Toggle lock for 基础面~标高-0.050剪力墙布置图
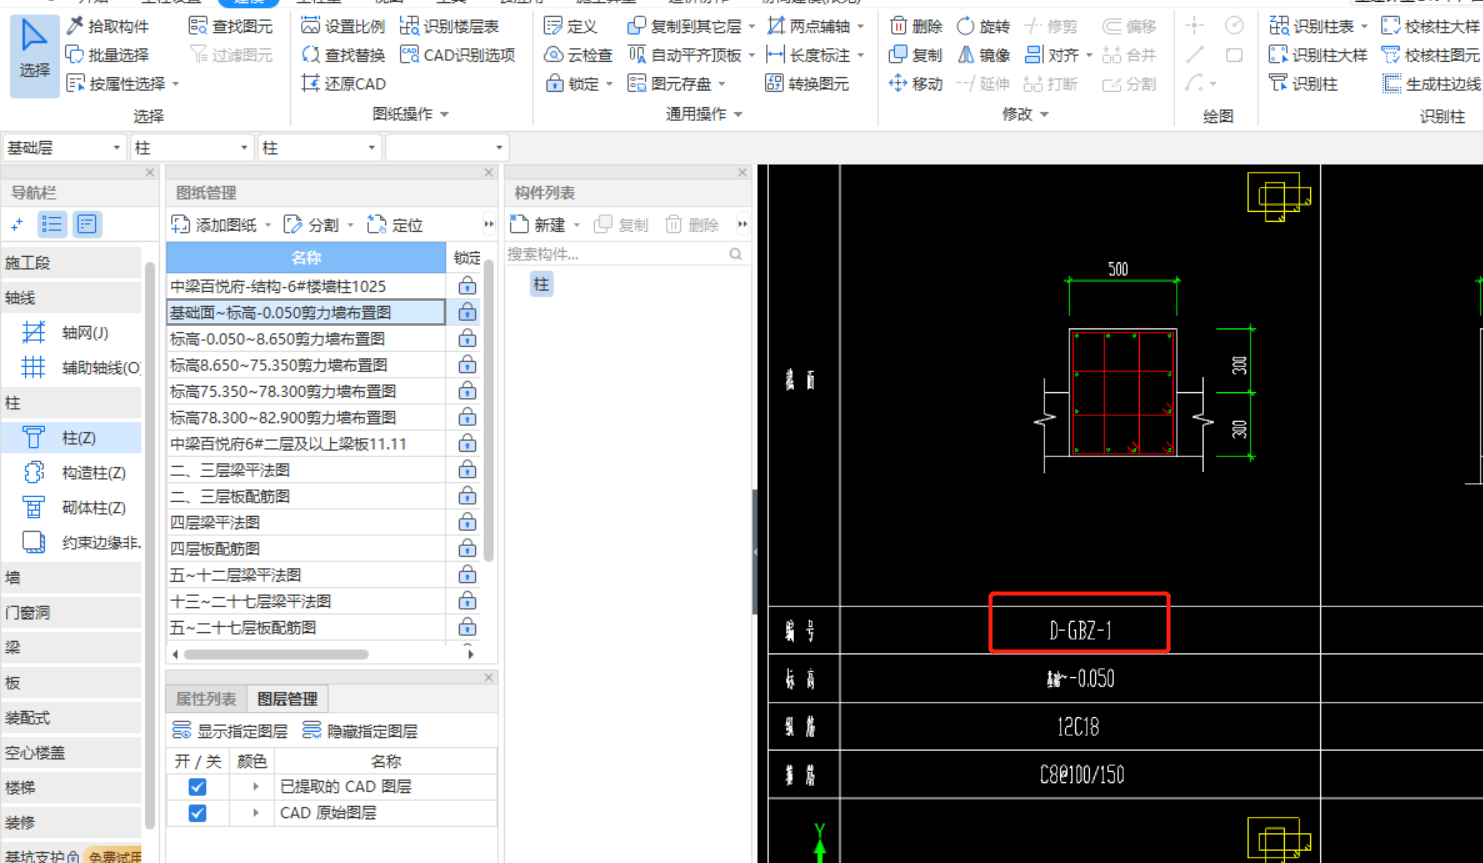Image resolution: width=1483 pixels, height=863 pixels. pos(467,312)
